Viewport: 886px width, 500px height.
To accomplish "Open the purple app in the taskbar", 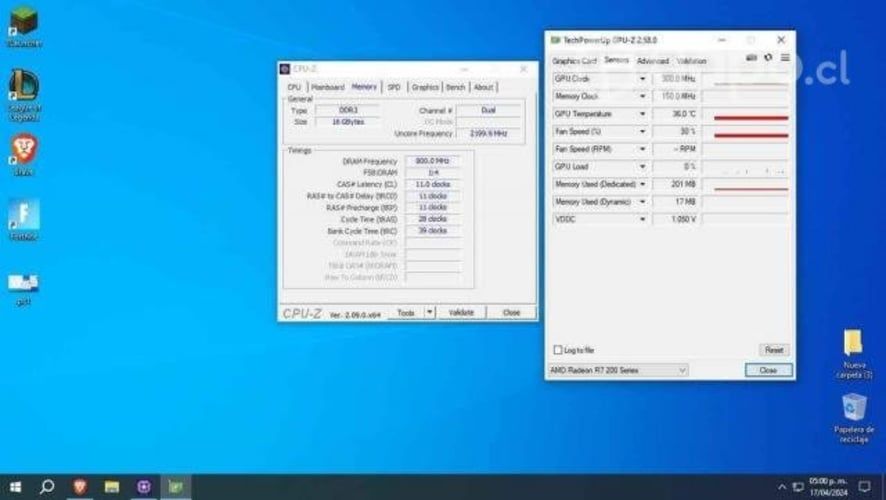I will (x=144, y=486).
